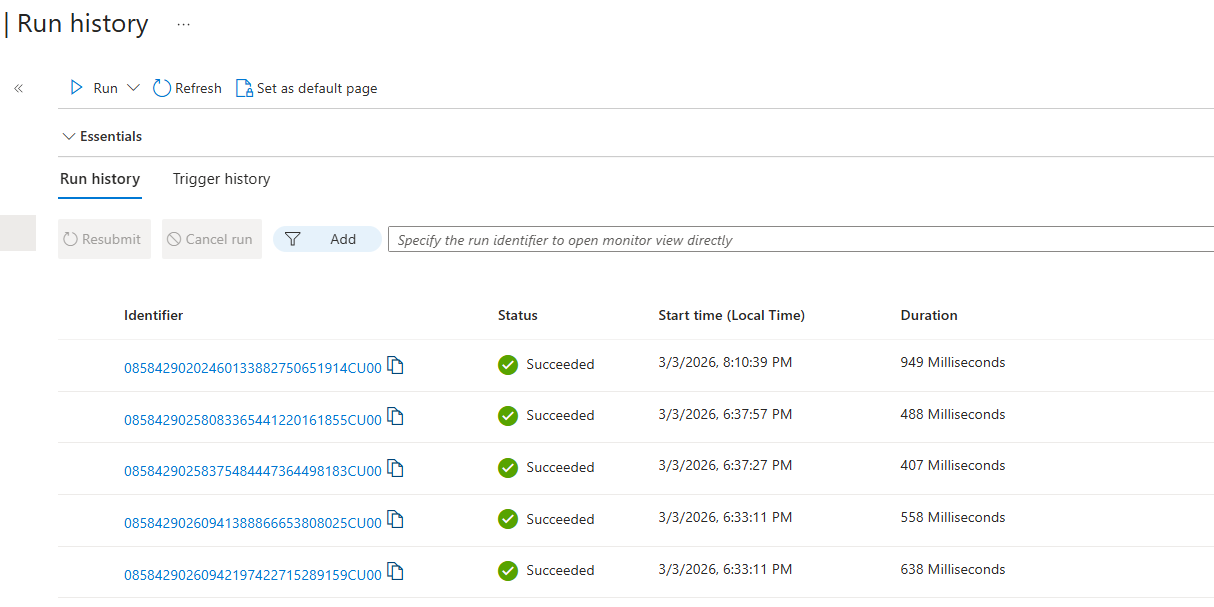Copy the last run identifier using its copy icon
The image size is (1214, 607).
coord(395,572)
